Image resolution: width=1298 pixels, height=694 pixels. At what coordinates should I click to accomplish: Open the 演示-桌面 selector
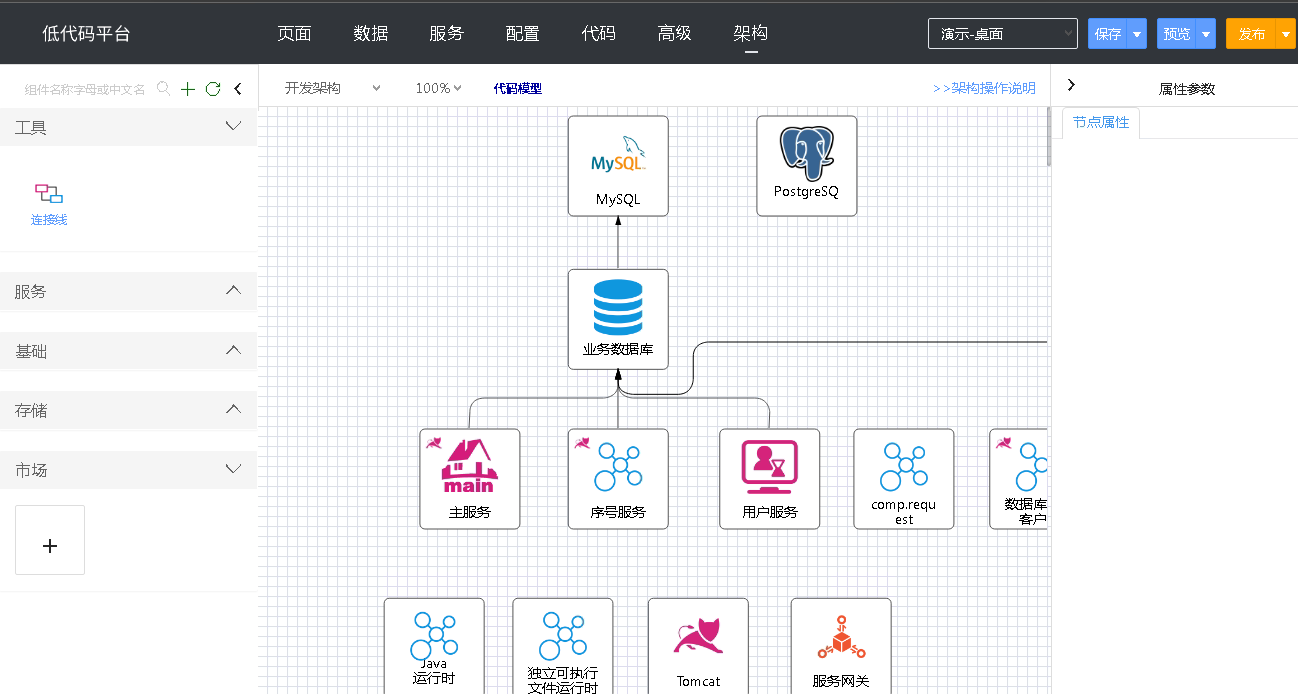point(1003,34)
